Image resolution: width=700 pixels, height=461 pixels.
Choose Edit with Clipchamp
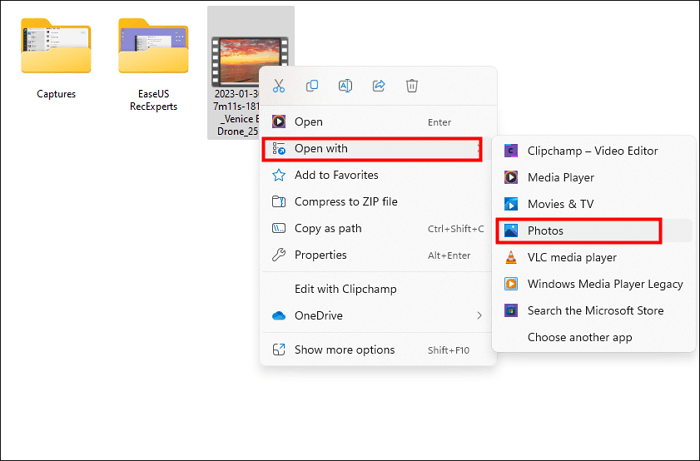[x=378, y=289]
